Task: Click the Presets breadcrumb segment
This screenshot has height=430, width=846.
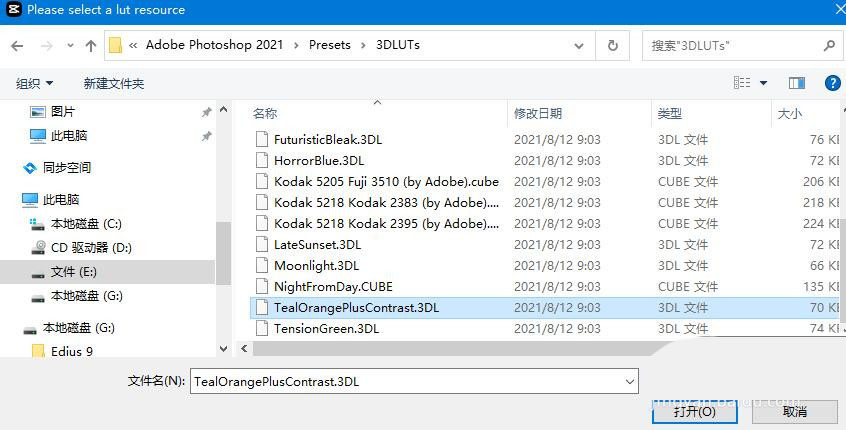Action: click(330, 45)
